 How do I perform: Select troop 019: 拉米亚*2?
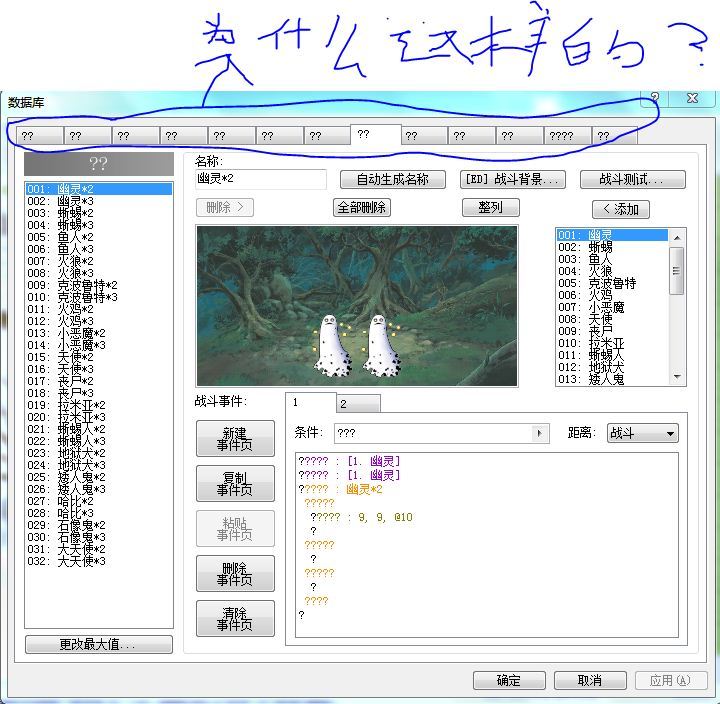[99, 405]
